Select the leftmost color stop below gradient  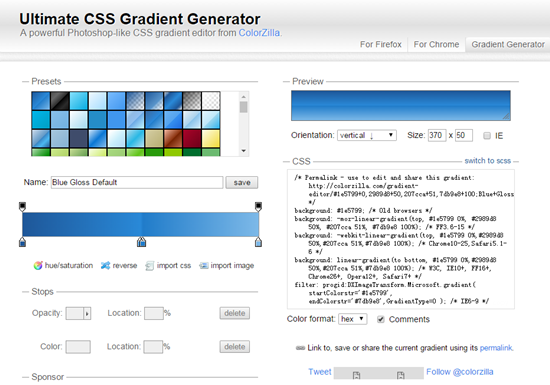(x=22, y=242)
